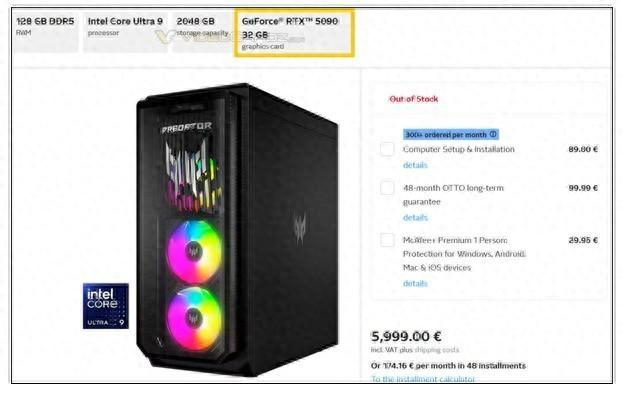
Task: Click the Intel Core Ultra 9 badge
Action: tap(106, 306)
